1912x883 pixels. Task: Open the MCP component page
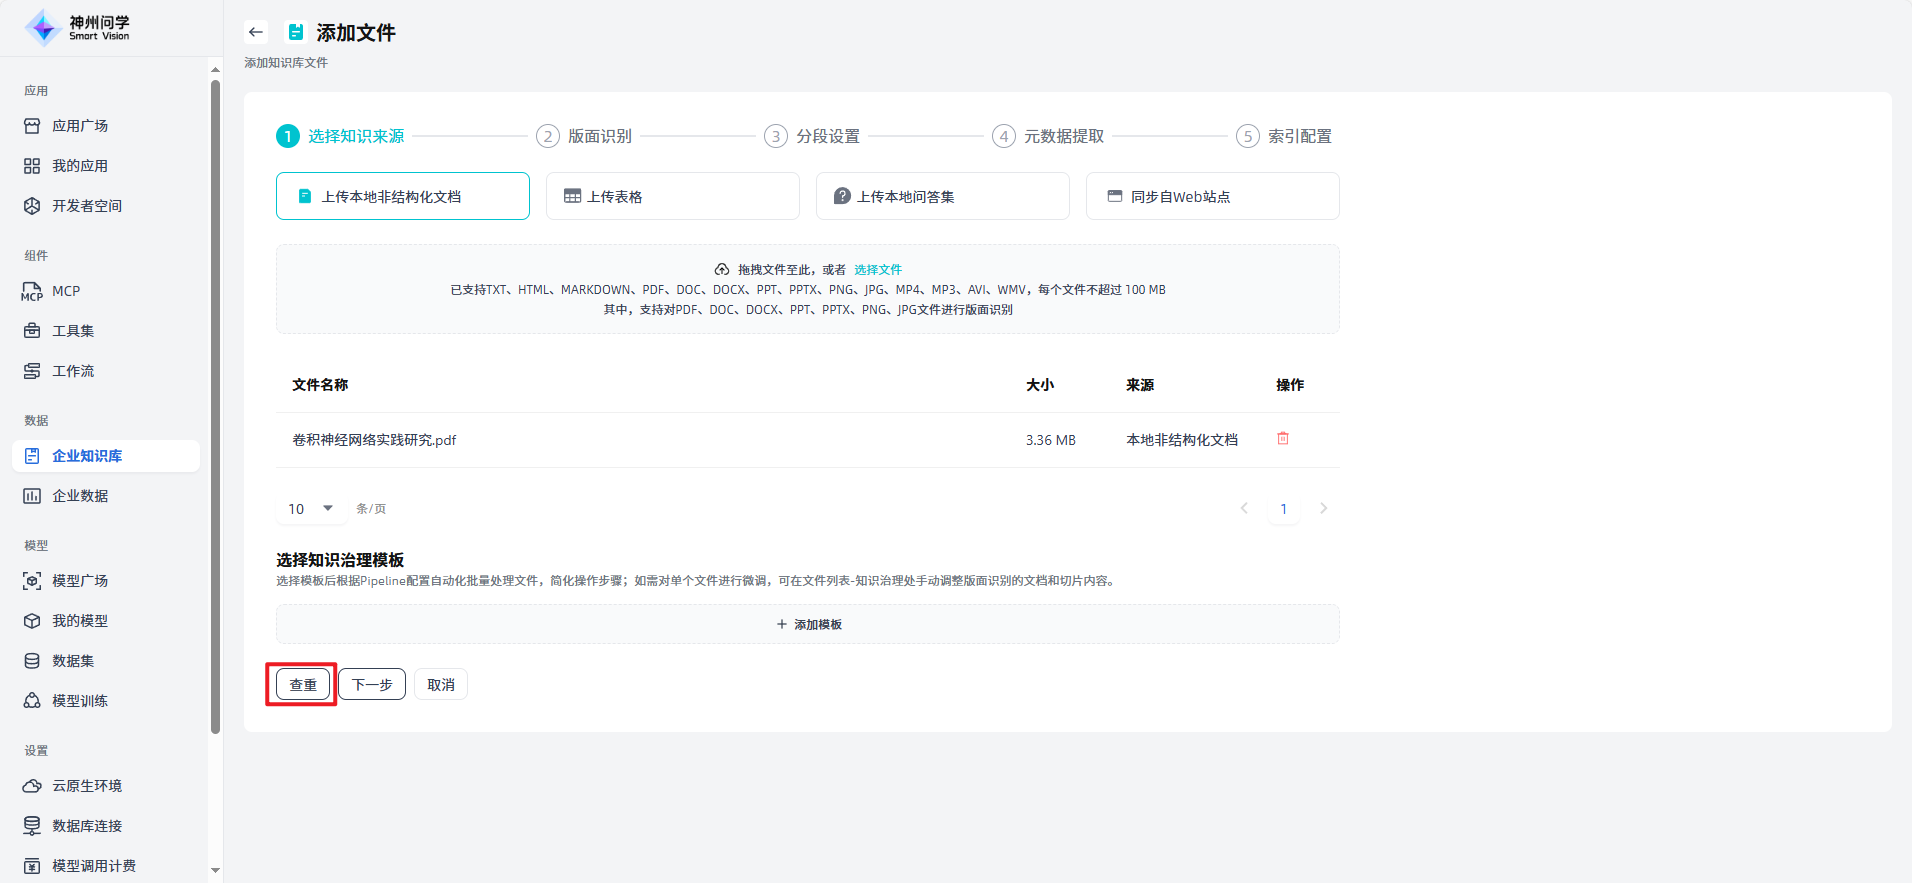click(66, 291)
